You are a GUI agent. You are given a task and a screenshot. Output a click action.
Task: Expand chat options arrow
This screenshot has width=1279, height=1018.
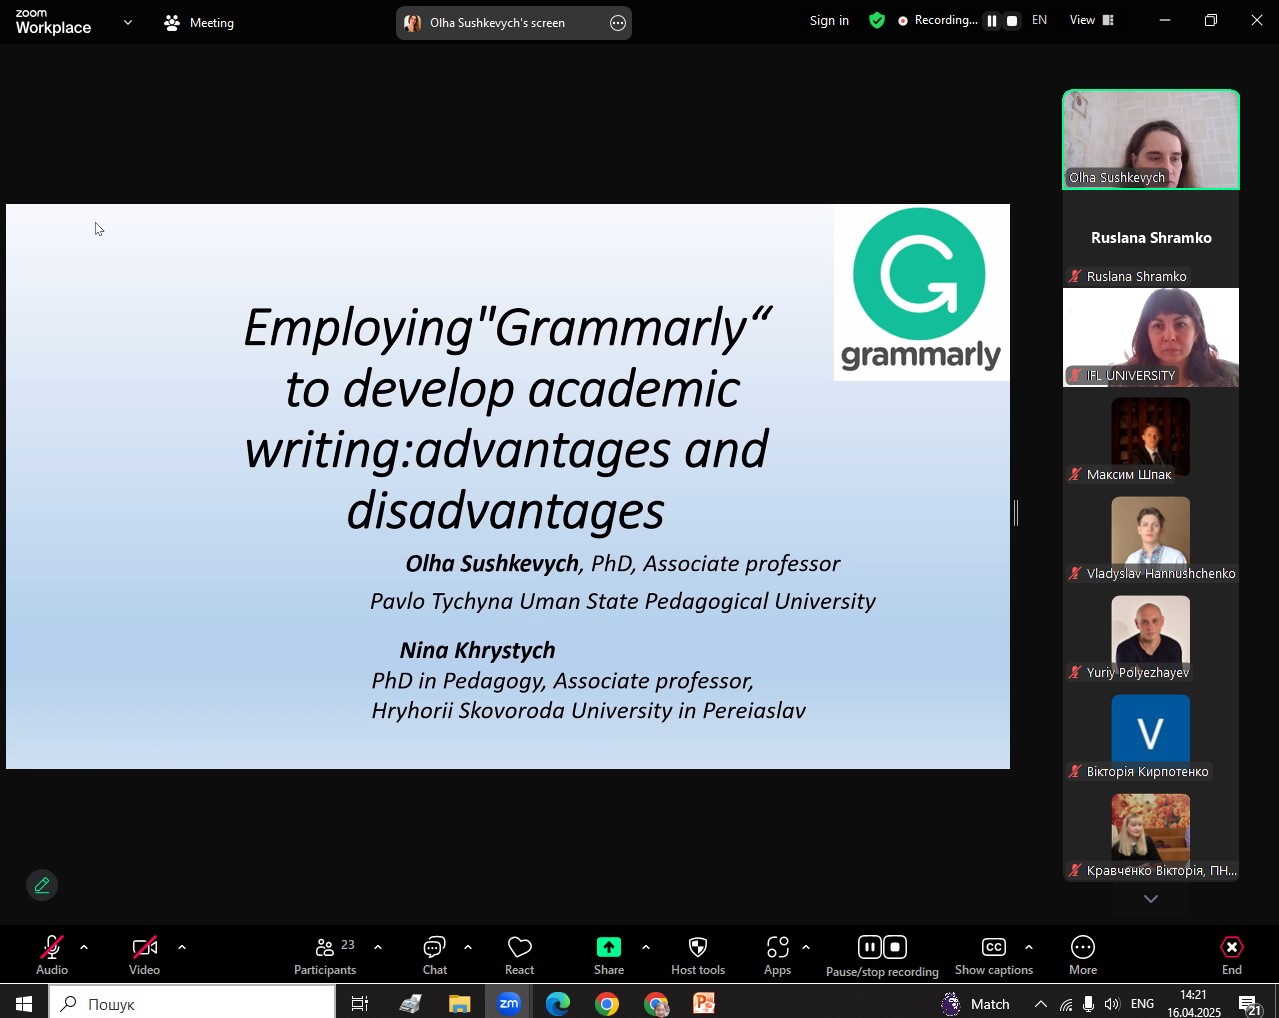tap(468, 947)
